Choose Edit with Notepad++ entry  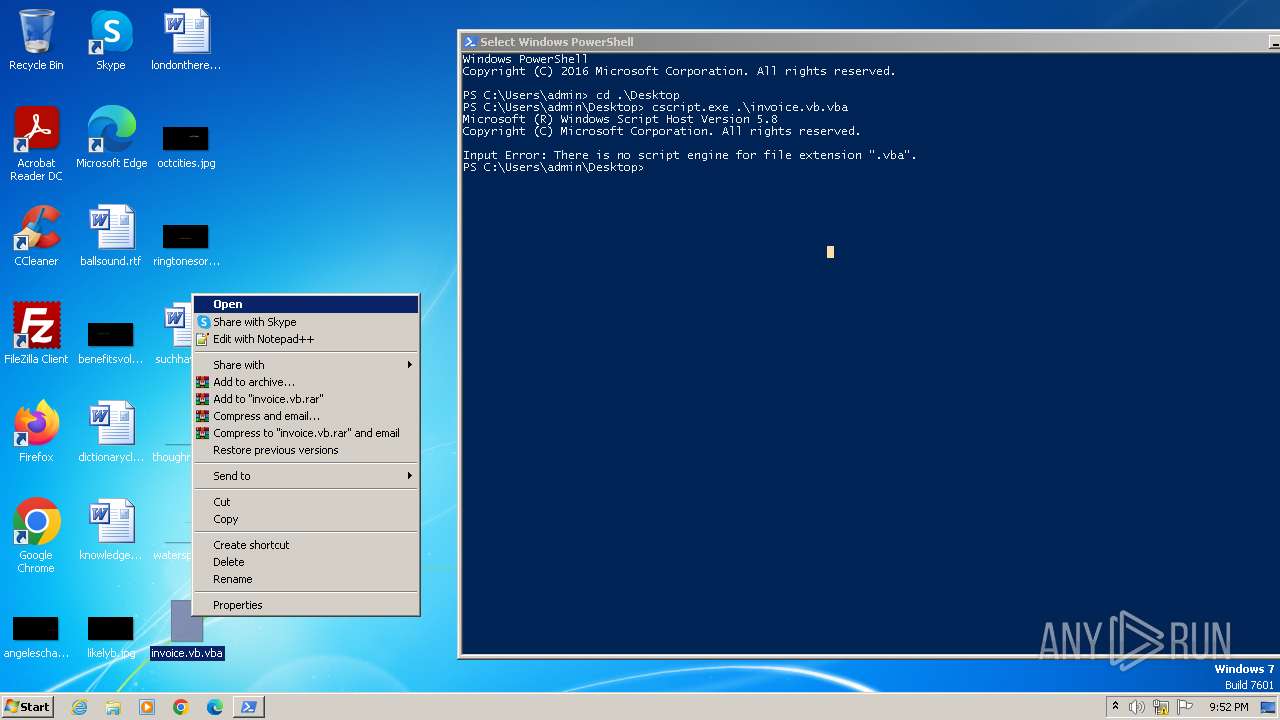tap(306, 339)
